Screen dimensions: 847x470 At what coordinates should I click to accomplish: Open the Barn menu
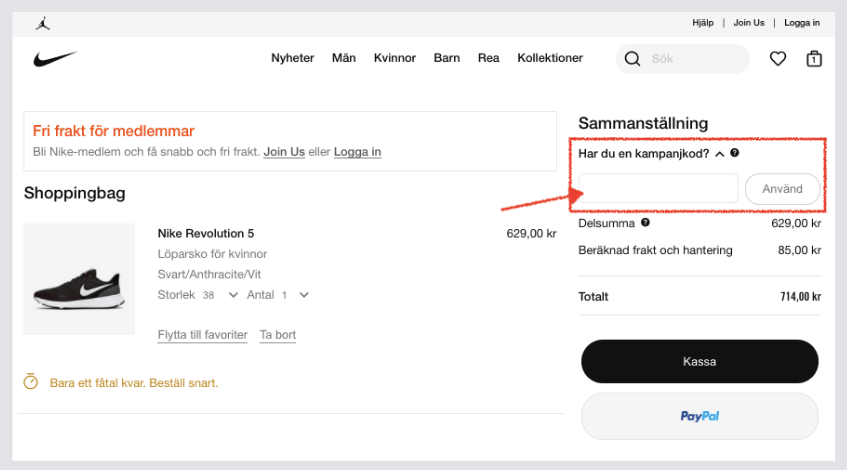[x=447, y=58]
